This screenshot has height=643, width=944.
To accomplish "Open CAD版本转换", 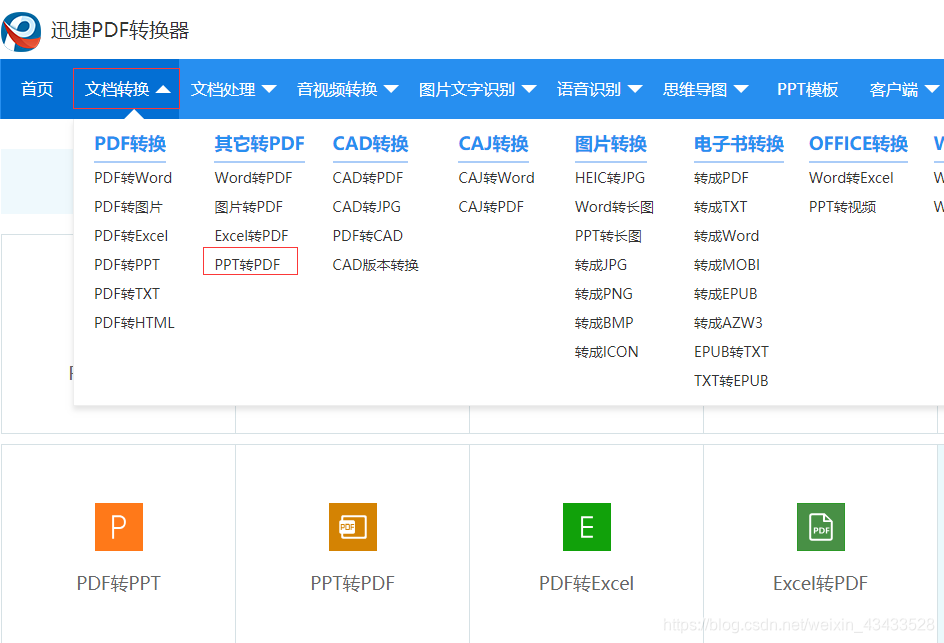I will click(376, 264).
